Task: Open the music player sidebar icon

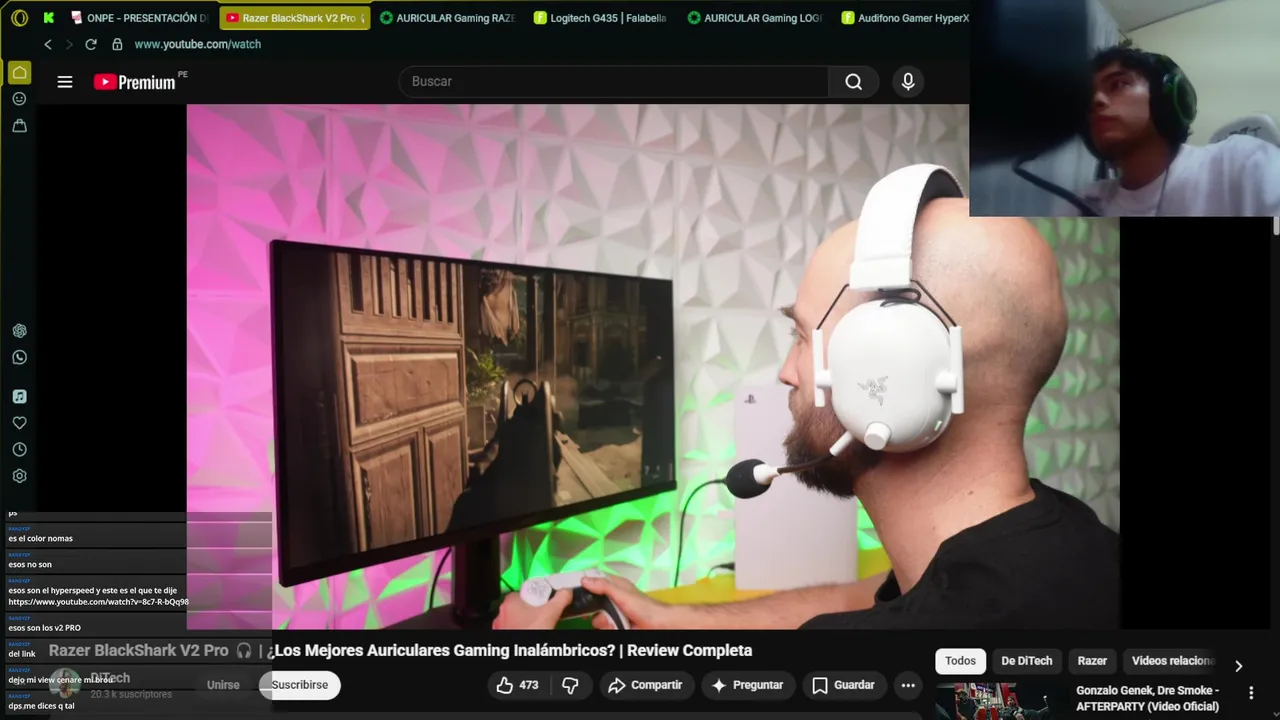Action: (x=19, y=397)
